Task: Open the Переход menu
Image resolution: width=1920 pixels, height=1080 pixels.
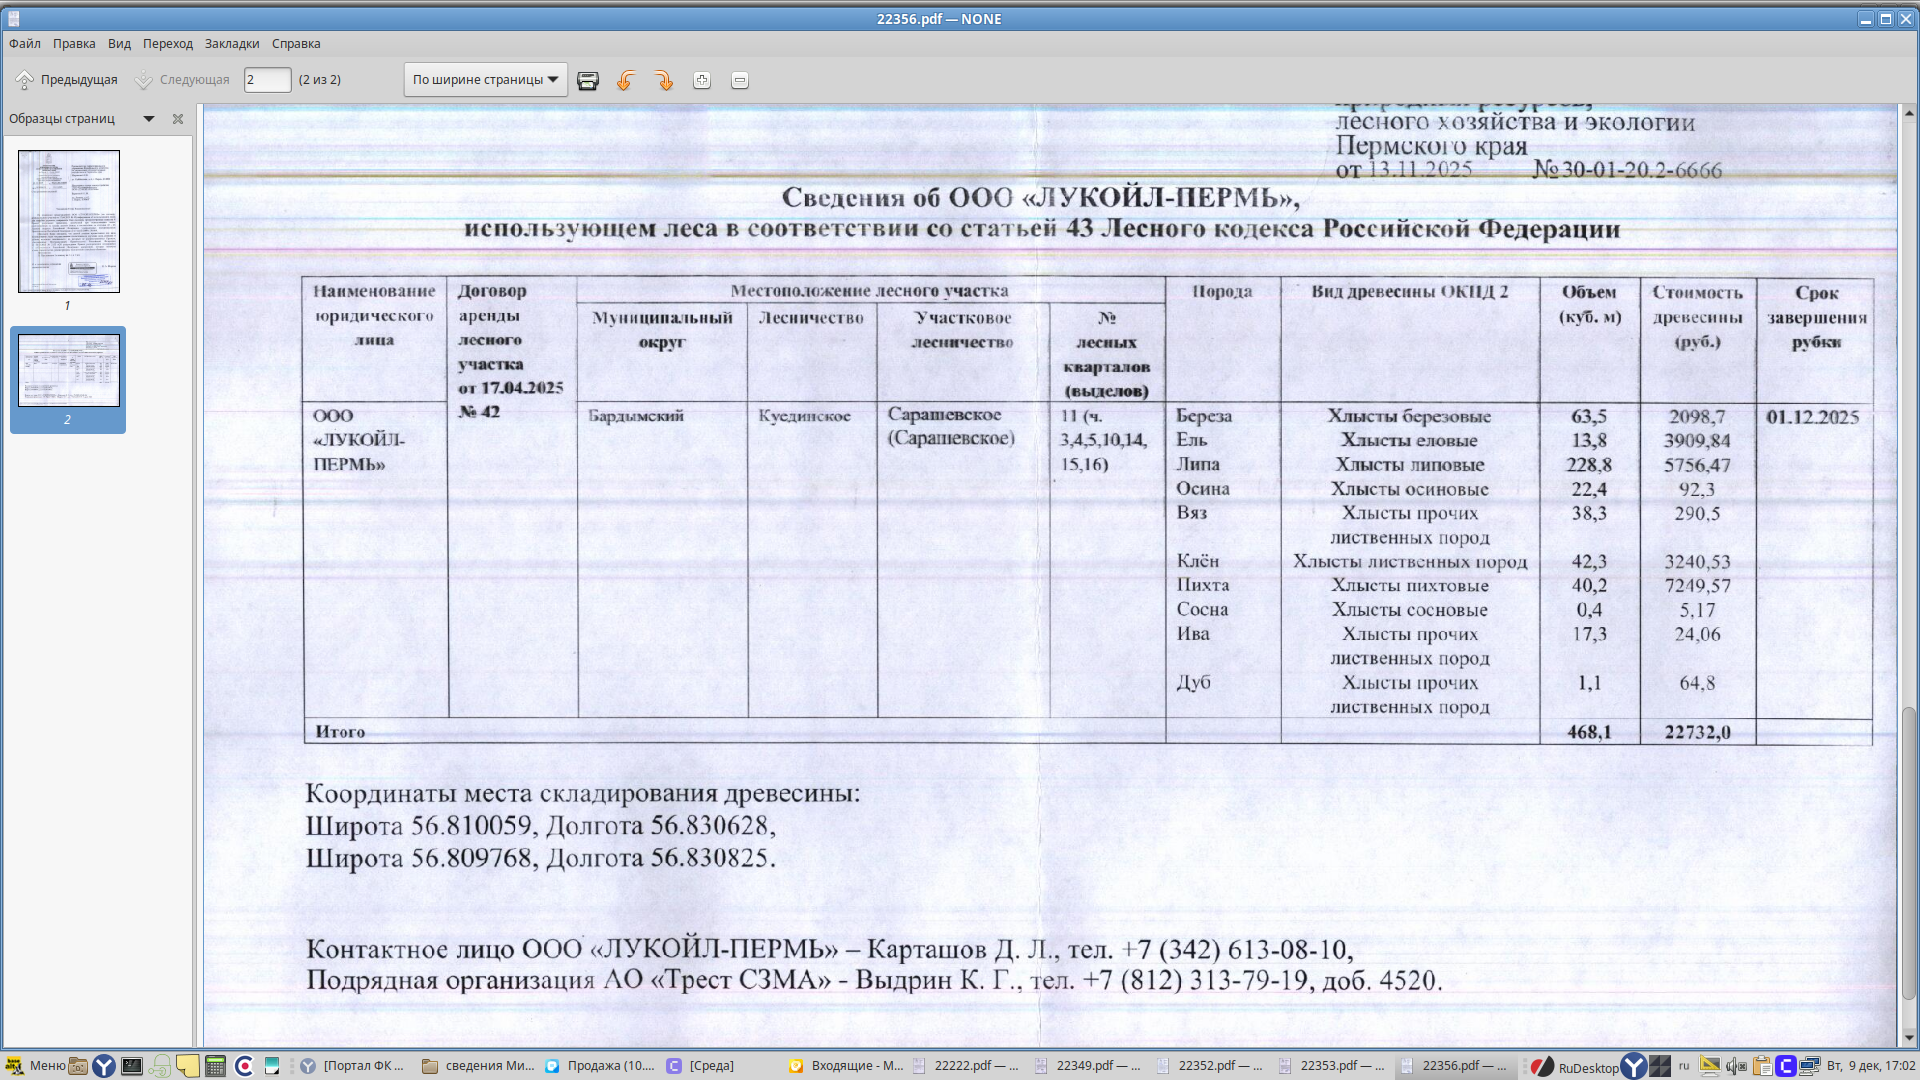Action: click(x=168, y=44)
